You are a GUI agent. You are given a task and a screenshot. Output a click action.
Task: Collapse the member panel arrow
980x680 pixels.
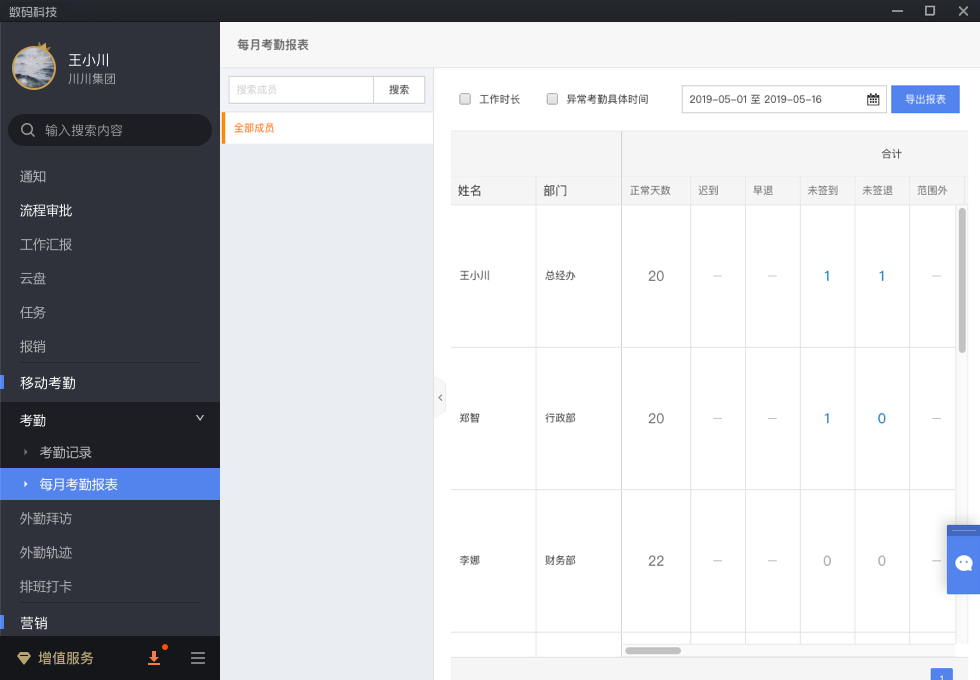[x=440, y=398]
